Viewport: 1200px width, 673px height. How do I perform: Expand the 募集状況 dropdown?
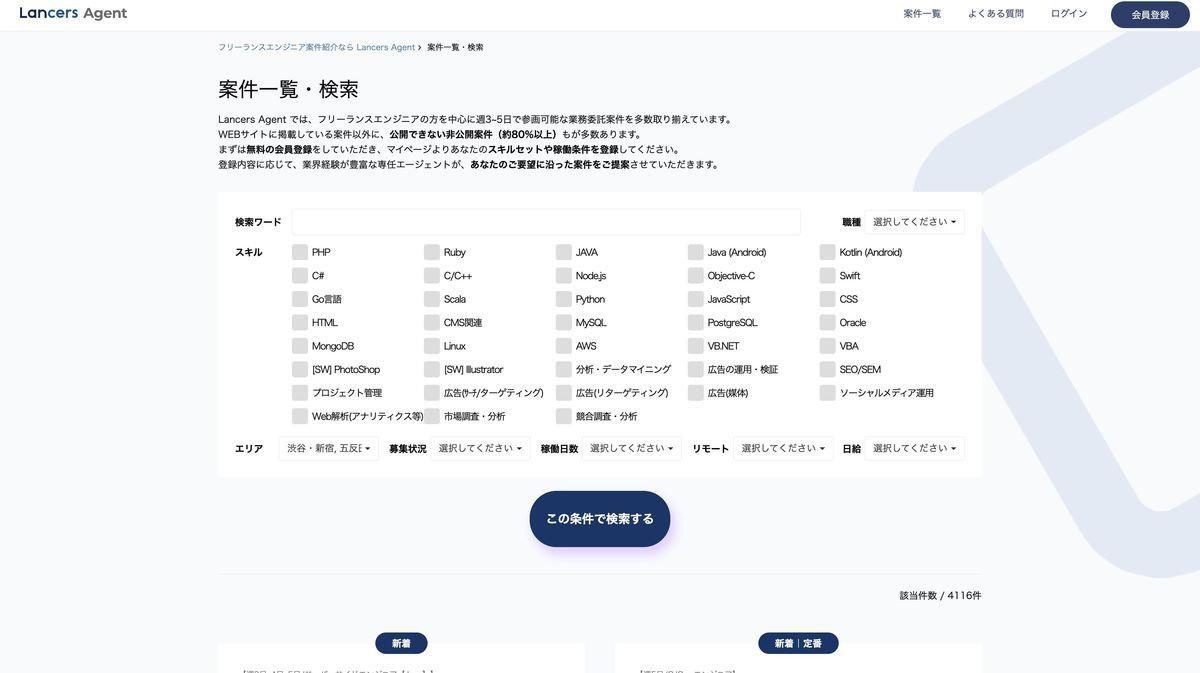point(480,449)
